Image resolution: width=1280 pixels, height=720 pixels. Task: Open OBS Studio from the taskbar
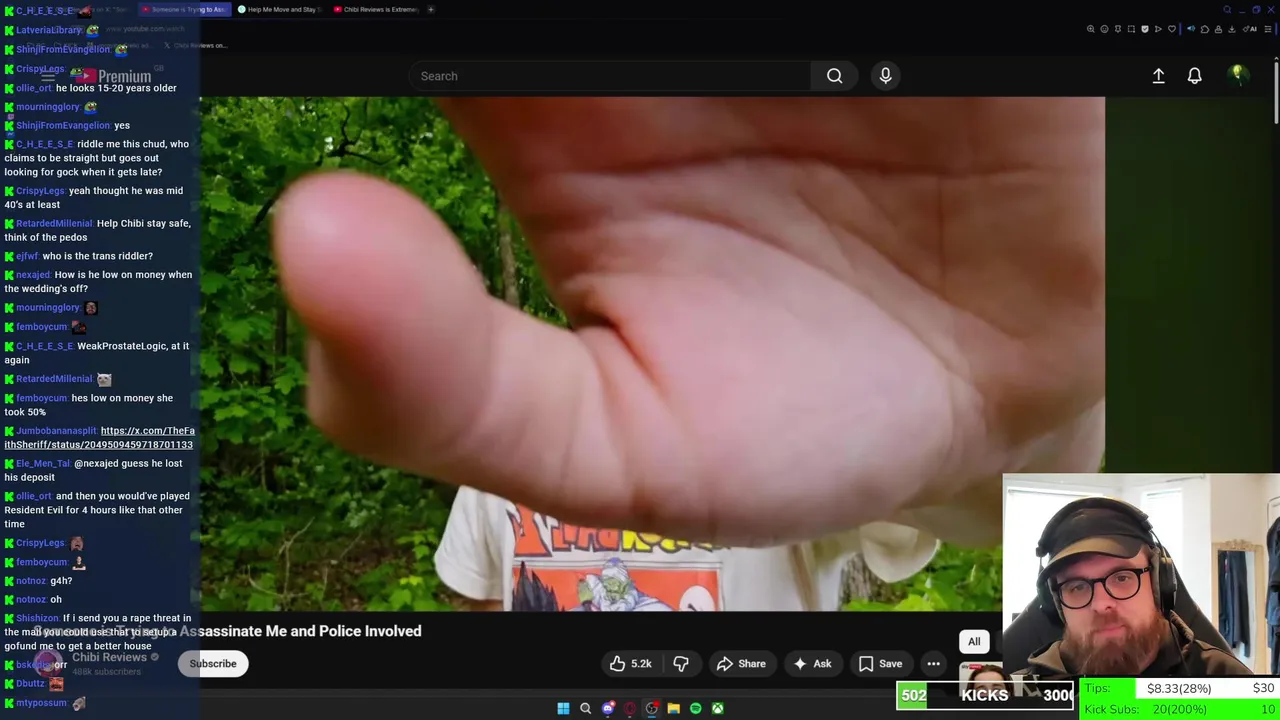tap(651, 708)
